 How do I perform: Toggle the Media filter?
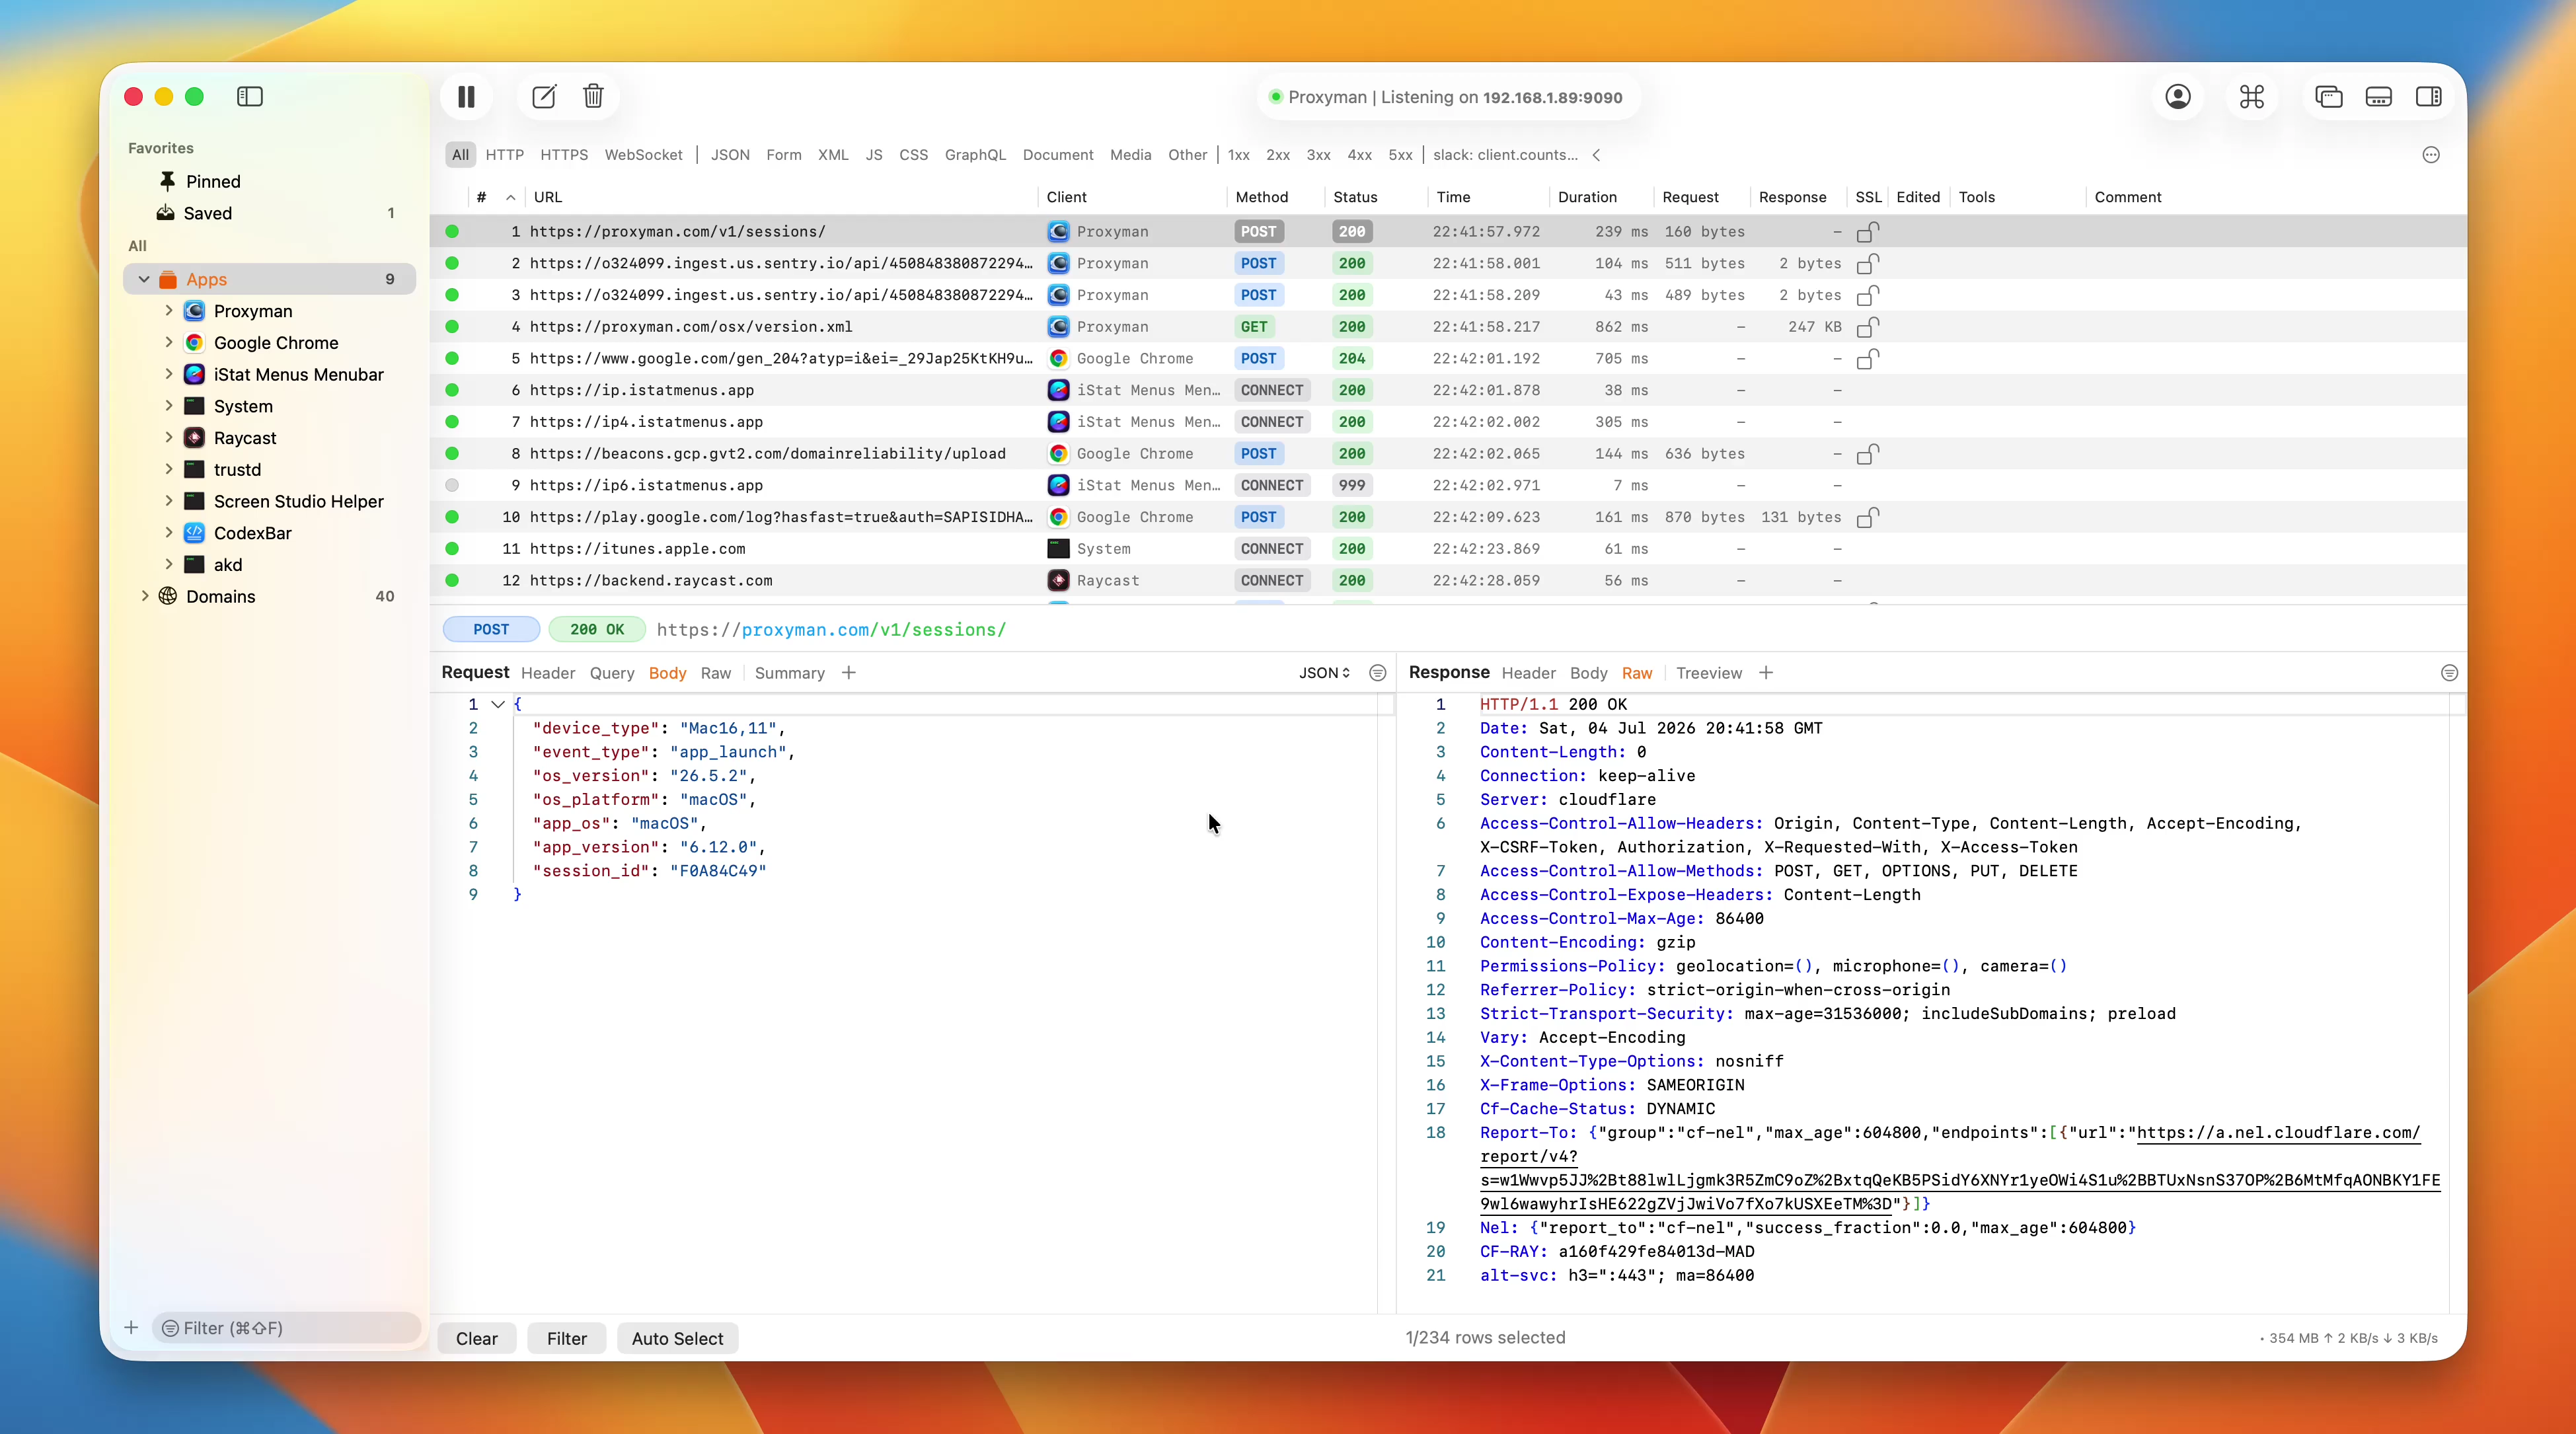click(x=1130, y=155)
